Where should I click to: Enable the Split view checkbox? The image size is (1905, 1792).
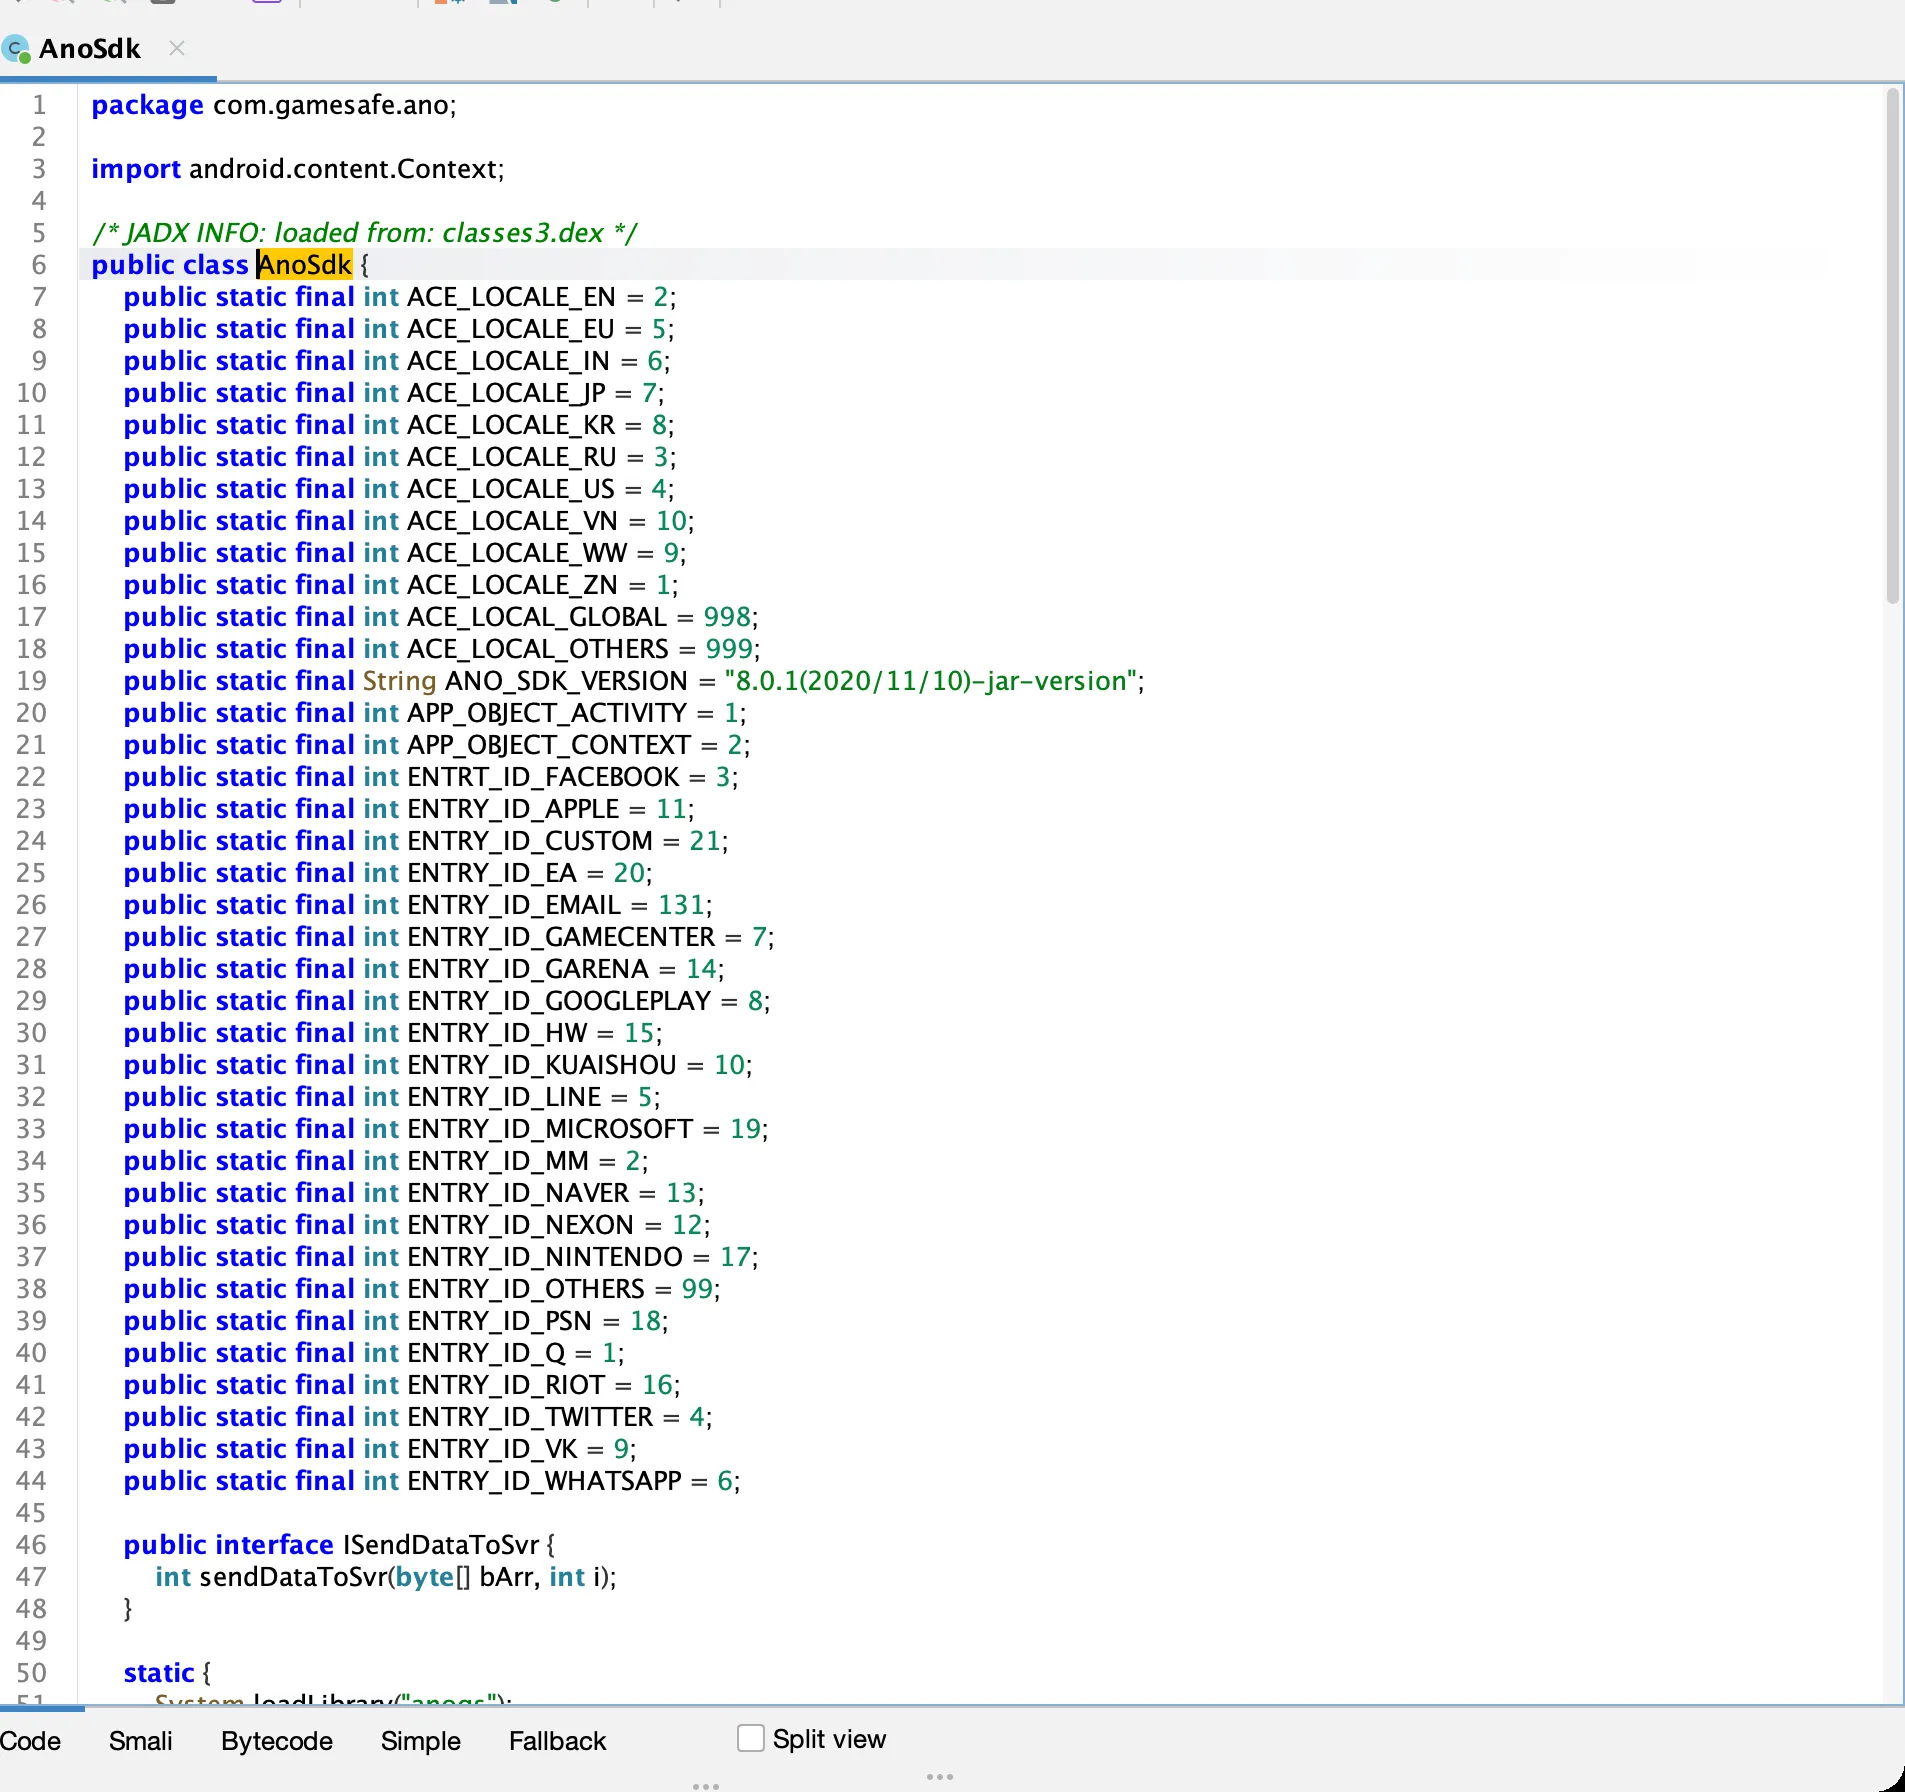point(751,1738)
